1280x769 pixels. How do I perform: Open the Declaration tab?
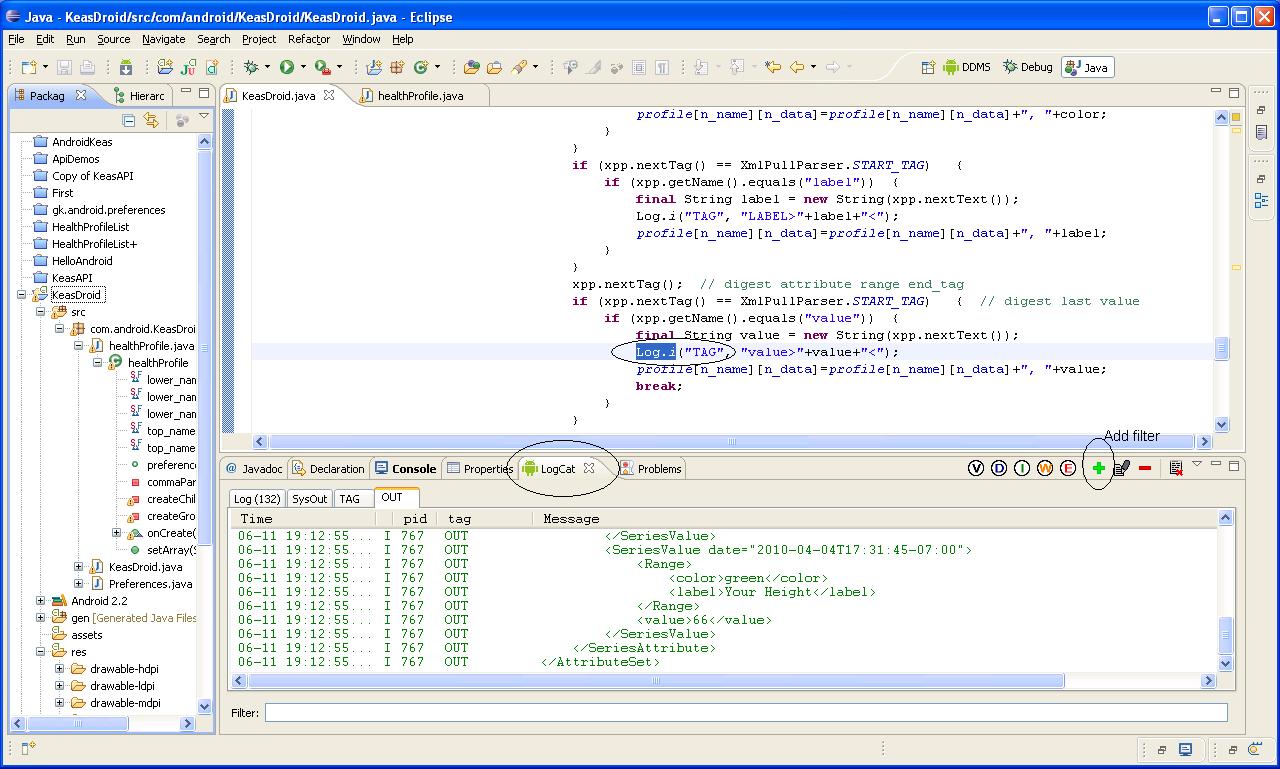coord(328,468)
